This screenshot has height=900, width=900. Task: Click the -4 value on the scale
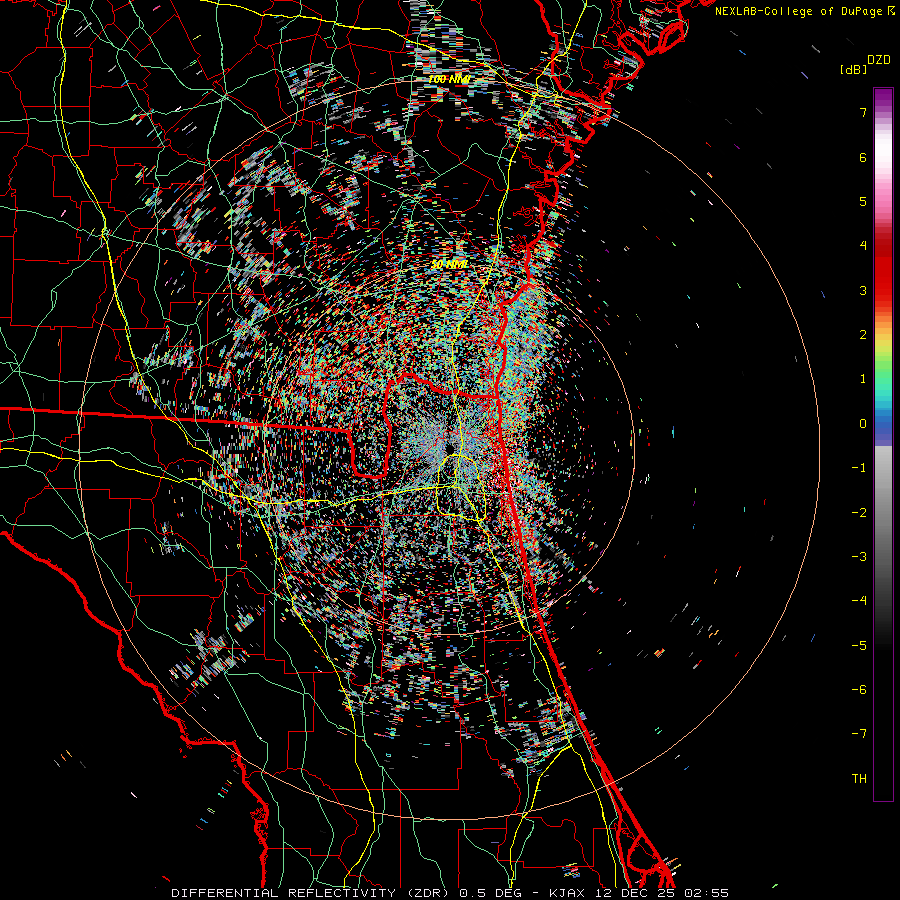pos(859,601)
